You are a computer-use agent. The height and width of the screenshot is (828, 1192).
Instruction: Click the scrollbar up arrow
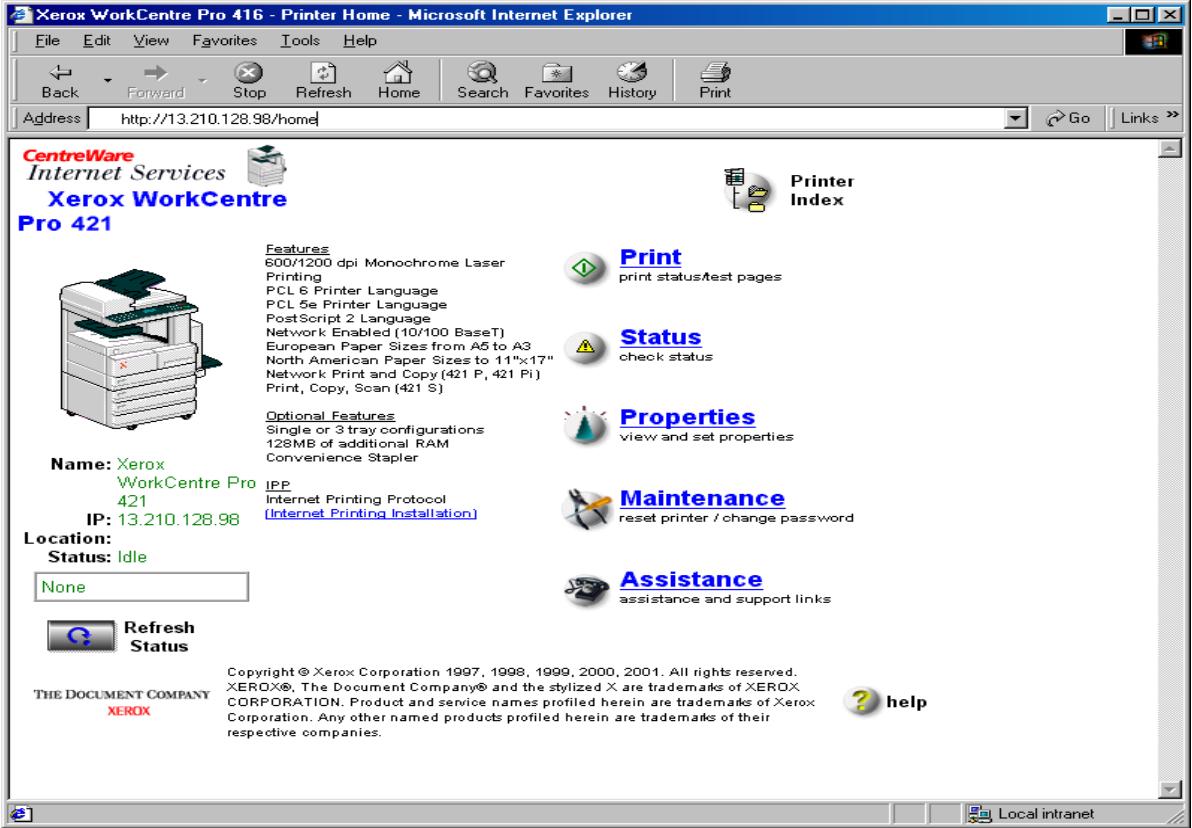[1171, 148]
